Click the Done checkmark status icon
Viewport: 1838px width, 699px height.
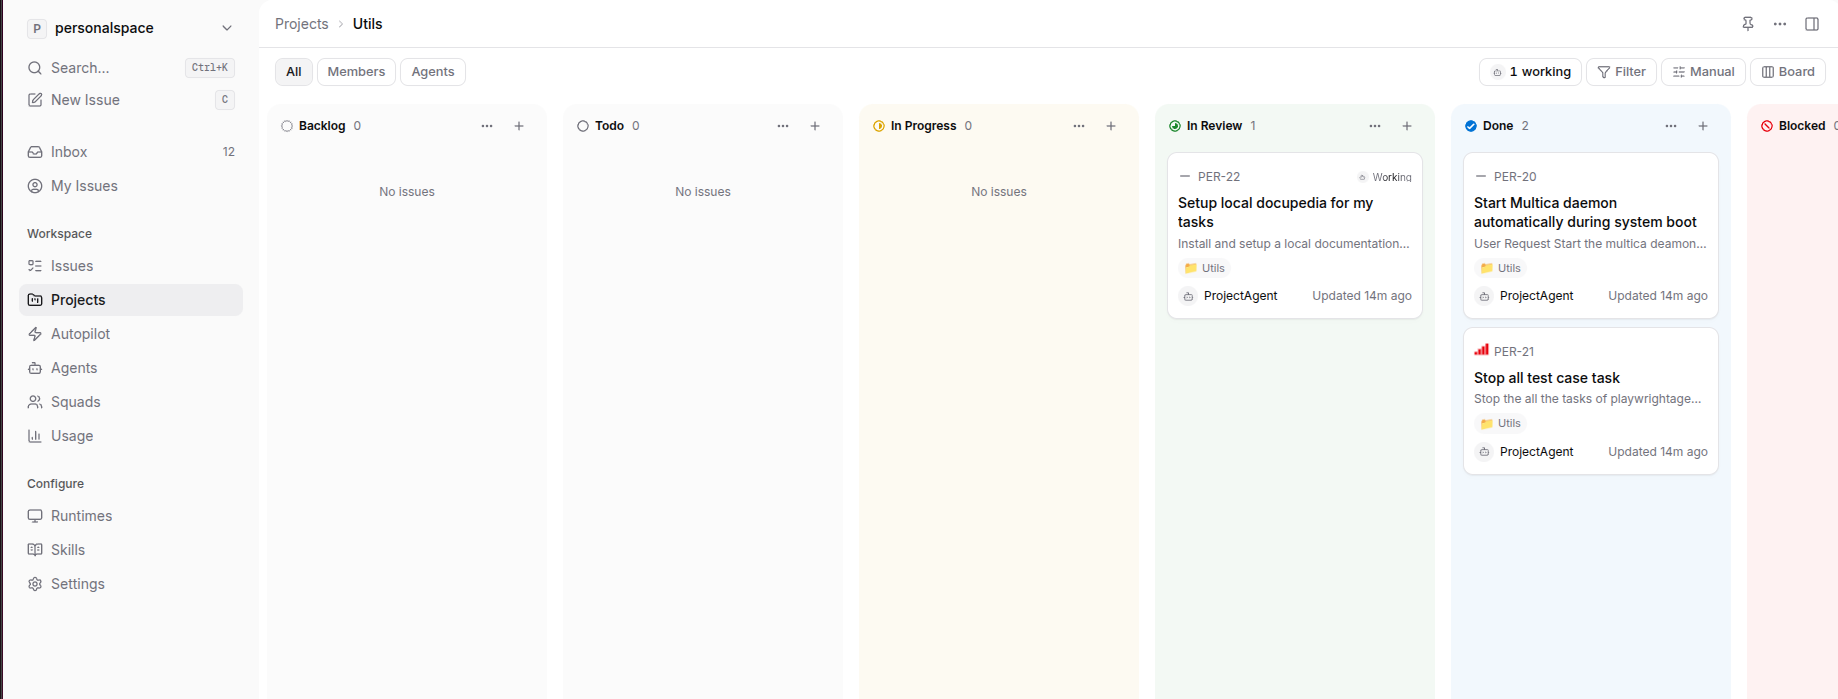[x=1471, y=126]
